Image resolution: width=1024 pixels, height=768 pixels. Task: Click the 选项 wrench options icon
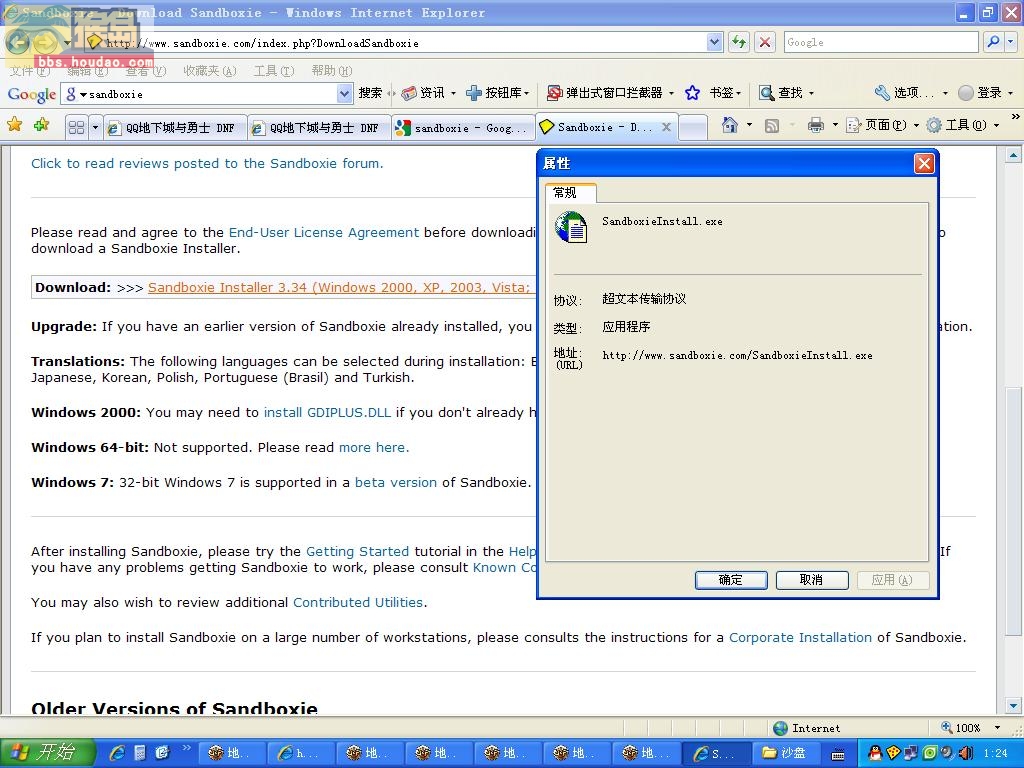coord(882,93)
